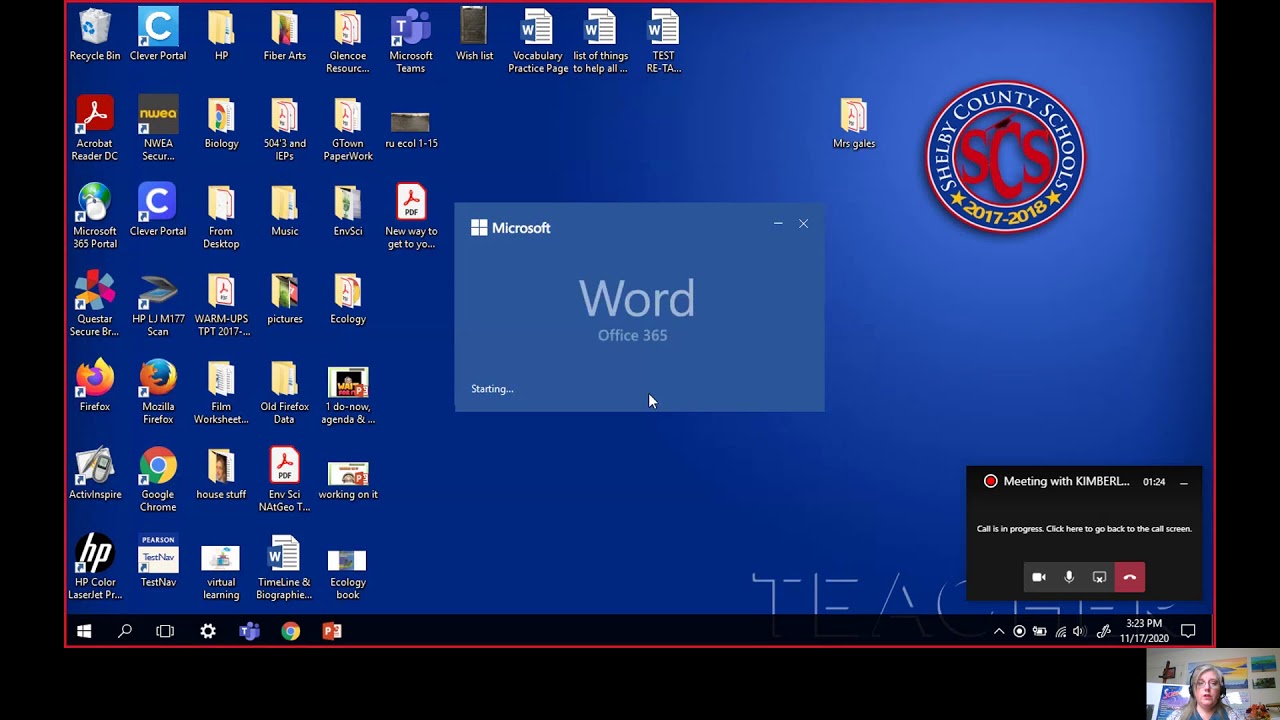Open the GTown PaperWork folder
The width and height of the screenshot is (1280, 720).
(x=348, y=129)
